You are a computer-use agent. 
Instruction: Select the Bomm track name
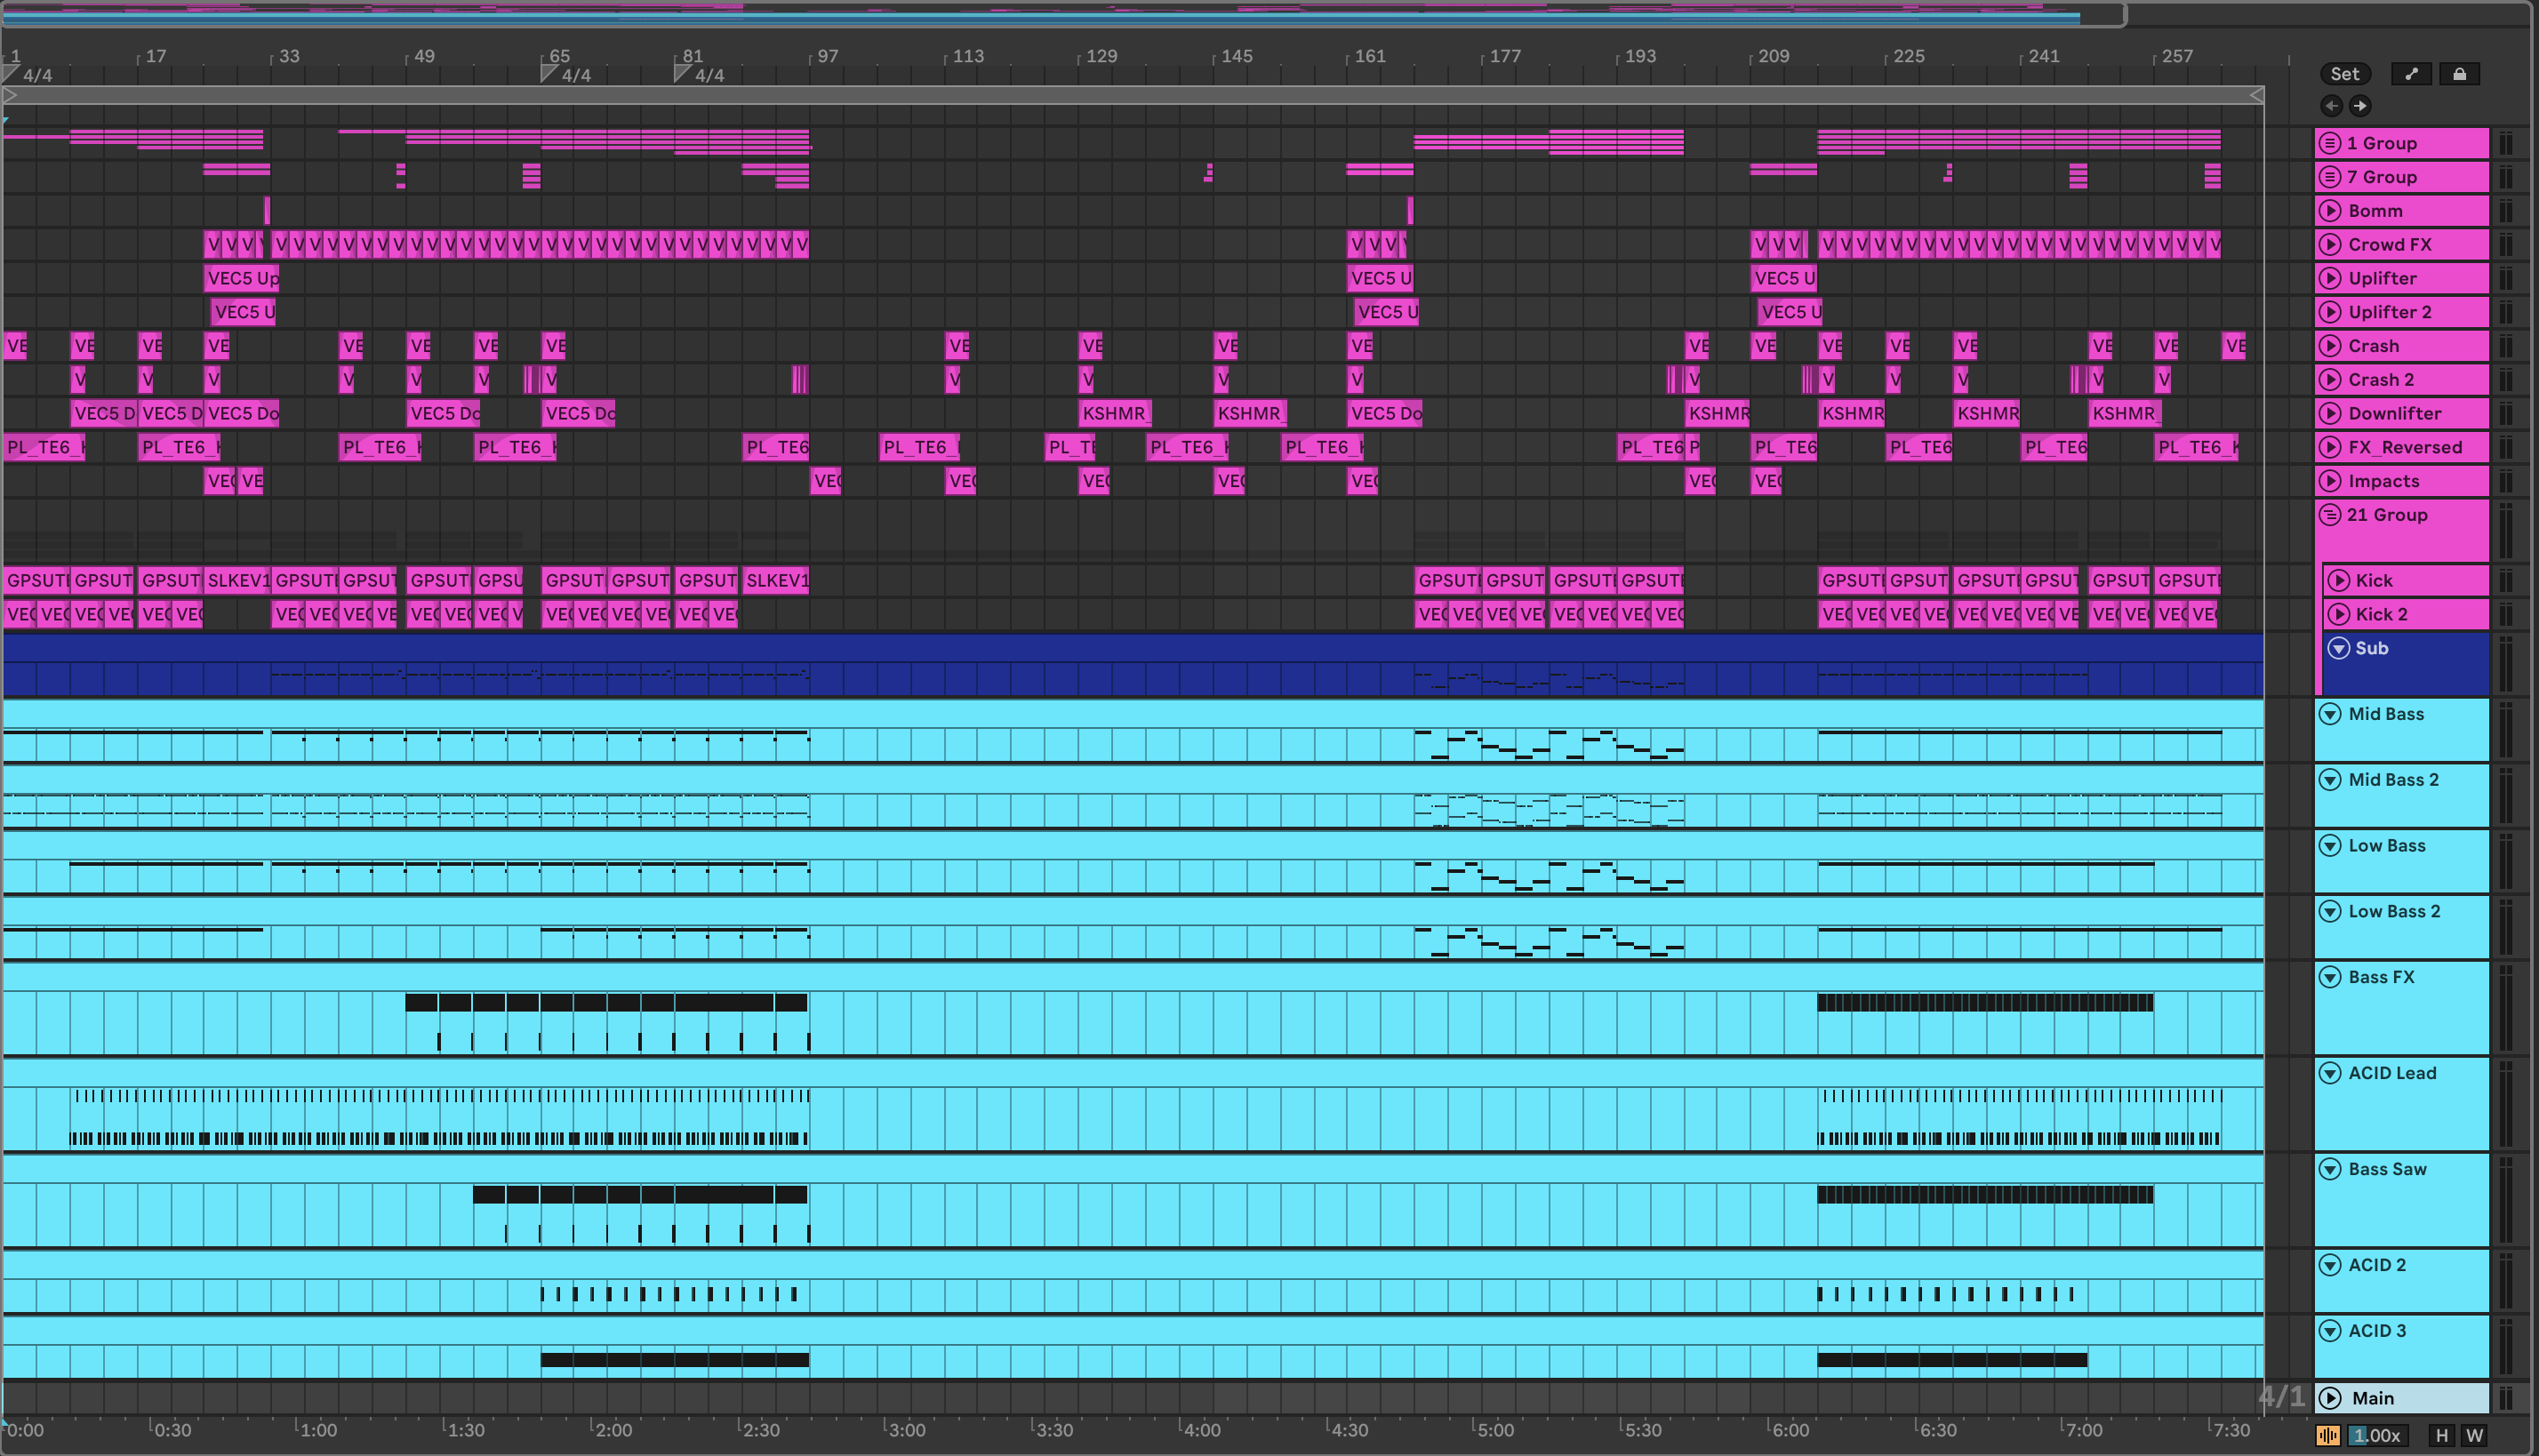2375,211
